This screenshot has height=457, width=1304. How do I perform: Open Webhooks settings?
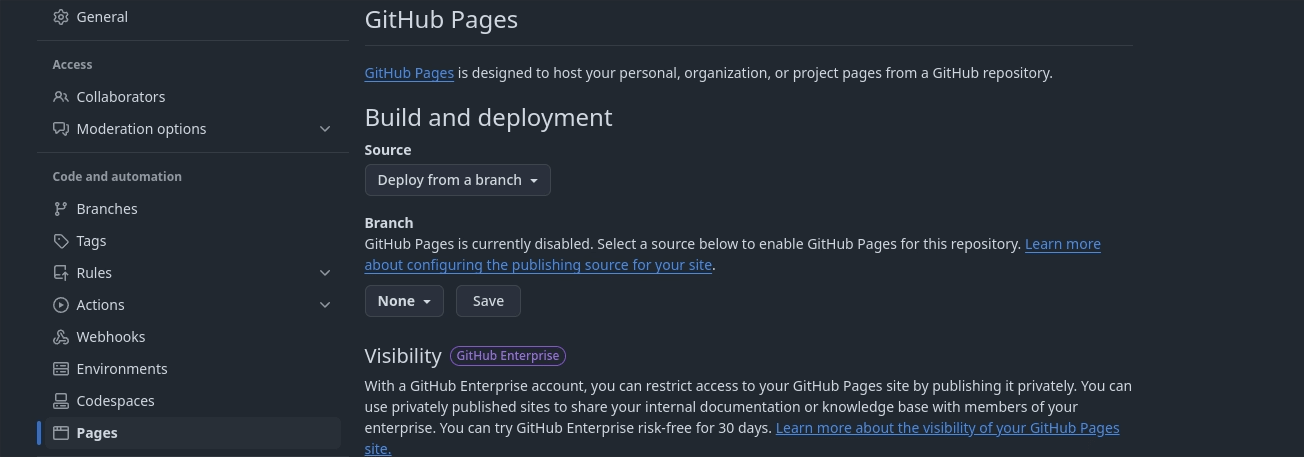pos(193,337)
